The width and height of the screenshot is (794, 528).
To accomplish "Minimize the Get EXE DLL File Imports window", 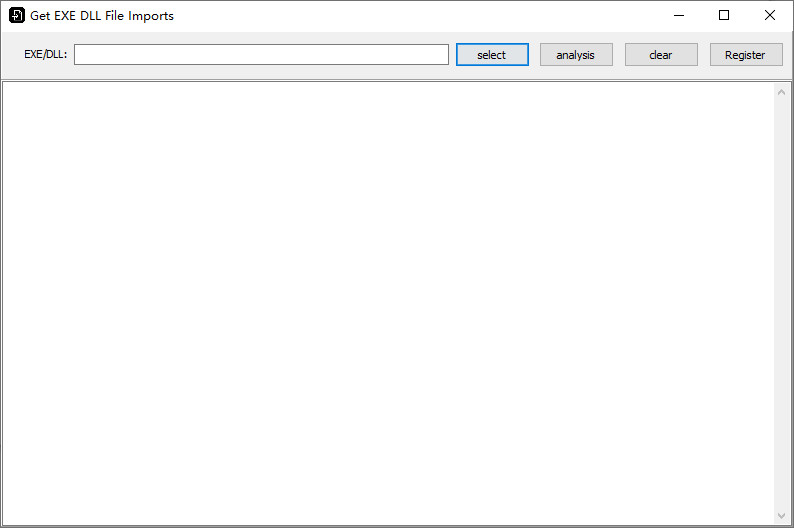I will (679, 16).
